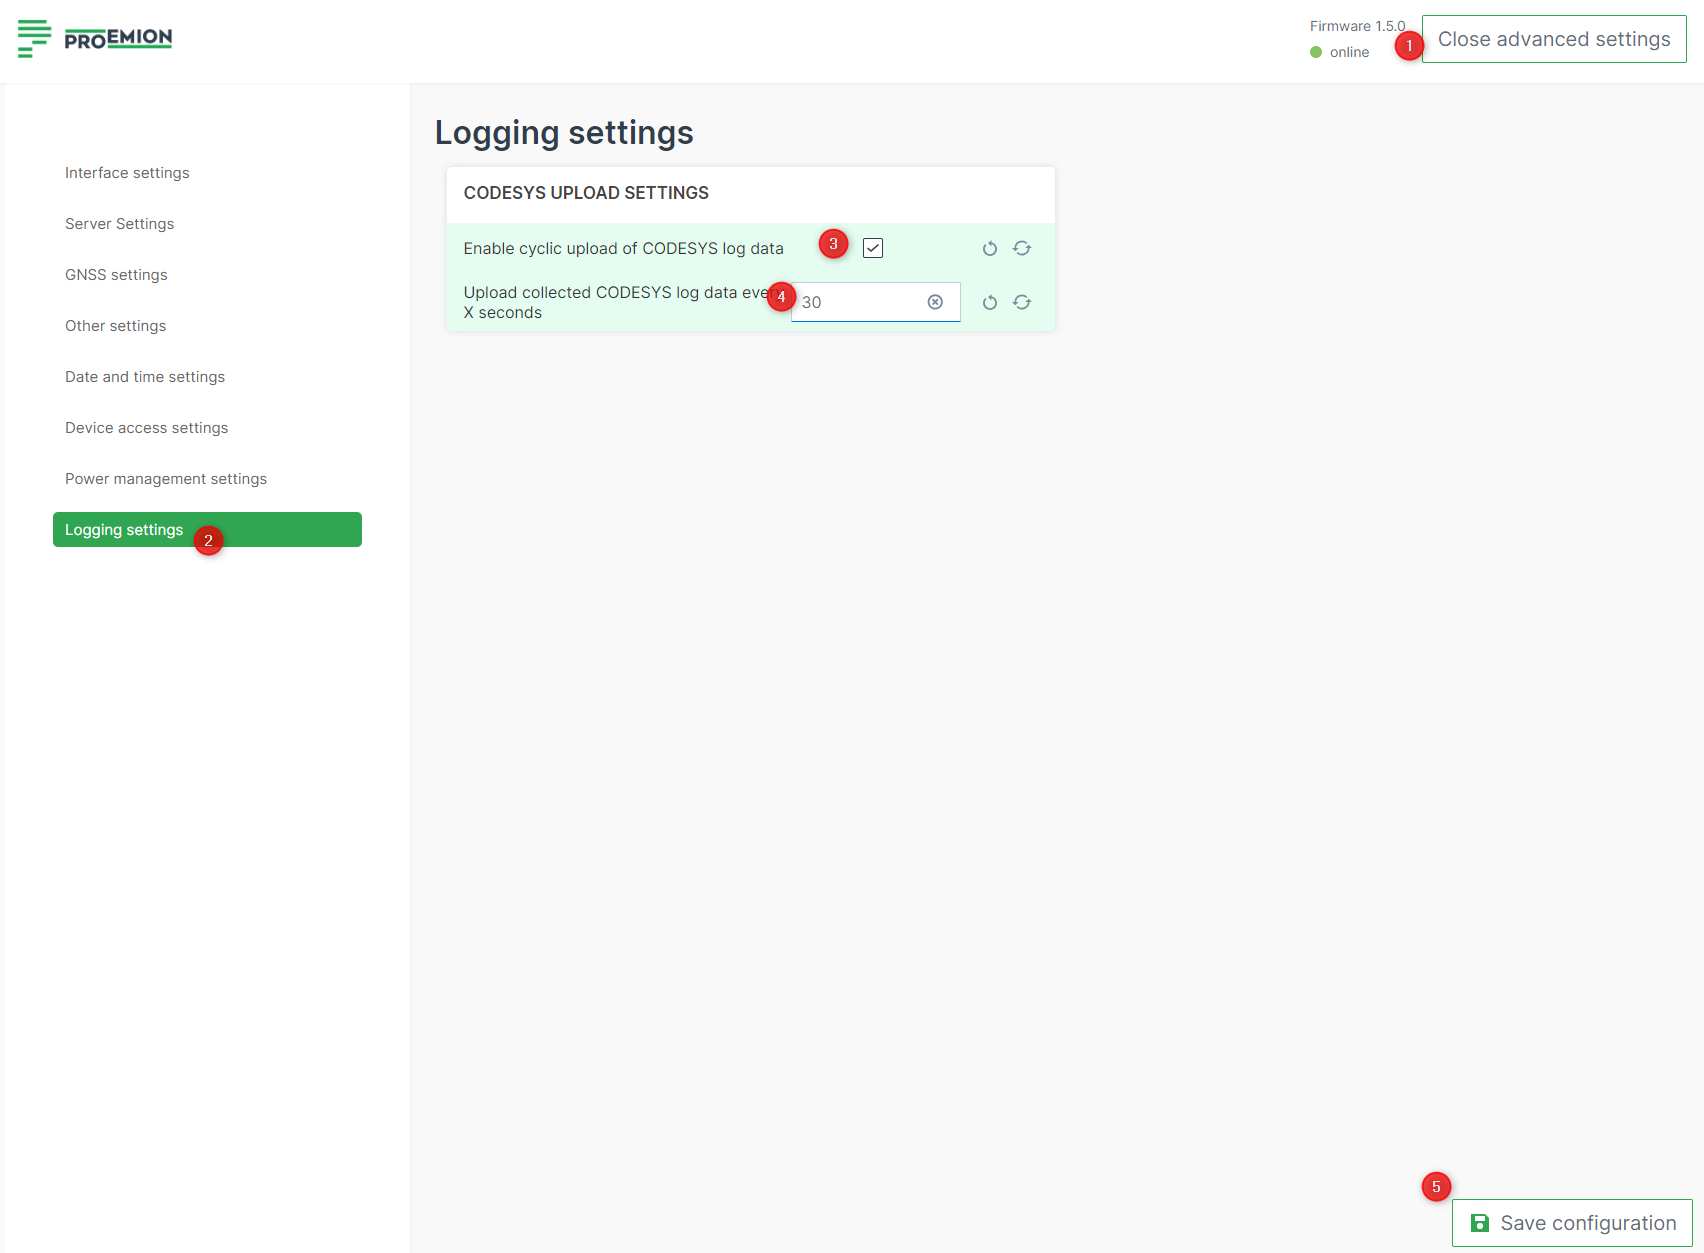Select GNSS settings from the sidebar
This screenshot has height=1253, width=1704.
pos(116,275)
